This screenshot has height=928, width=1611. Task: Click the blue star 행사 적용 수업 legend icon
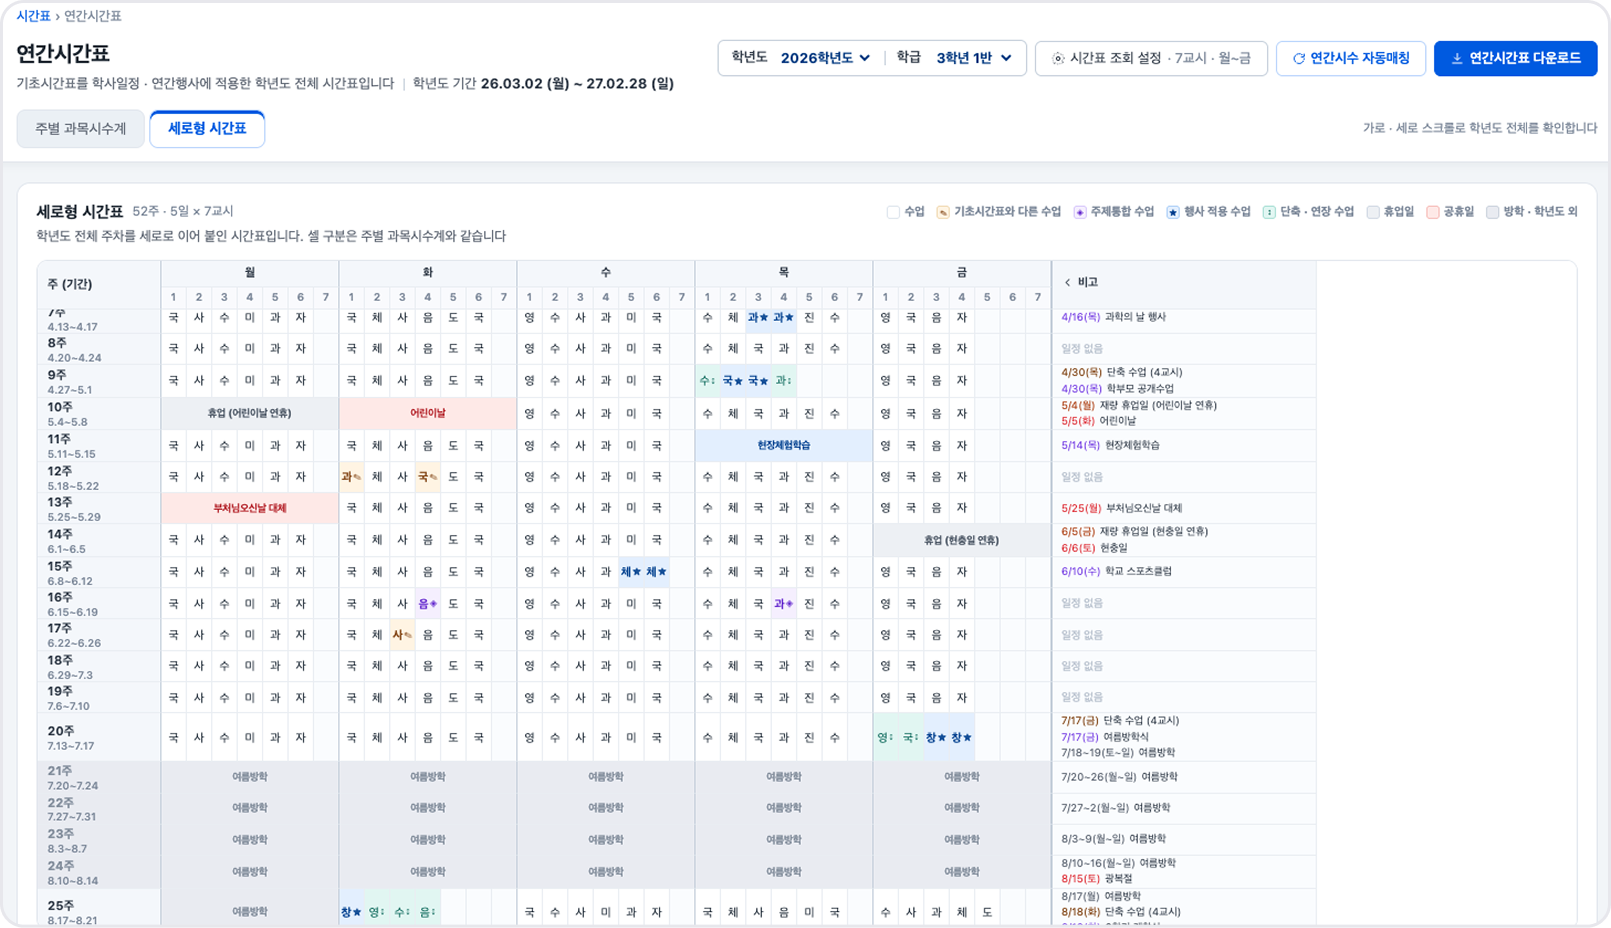[x=1172, y=212]
